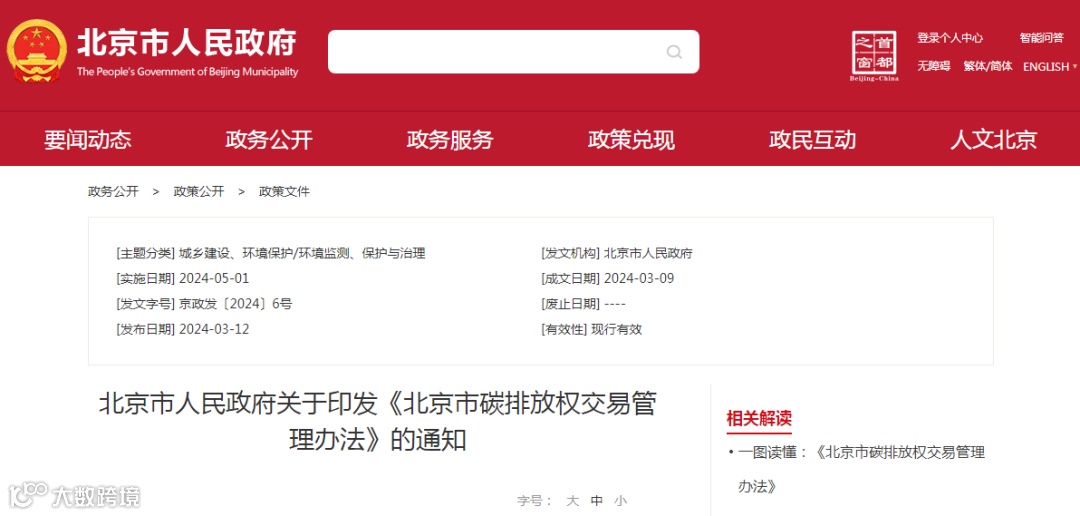Screen dimensions: 1080x516
Task: Open 登录个人中心 link
Action: 950,39
